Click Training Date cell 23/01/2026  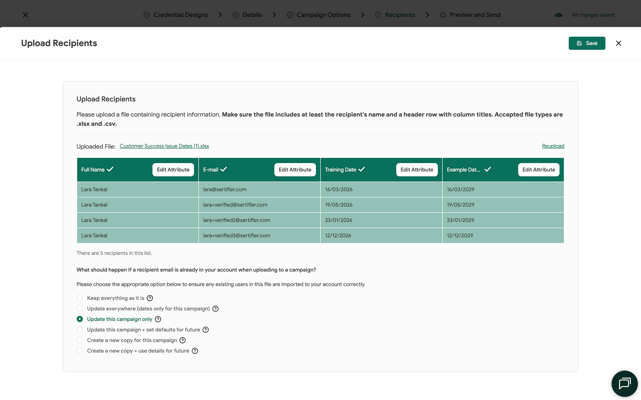381,220
